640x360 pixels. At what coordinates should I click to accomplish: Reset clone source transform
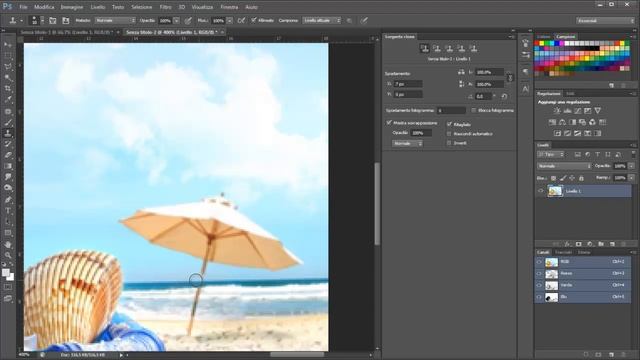(504, 96)
